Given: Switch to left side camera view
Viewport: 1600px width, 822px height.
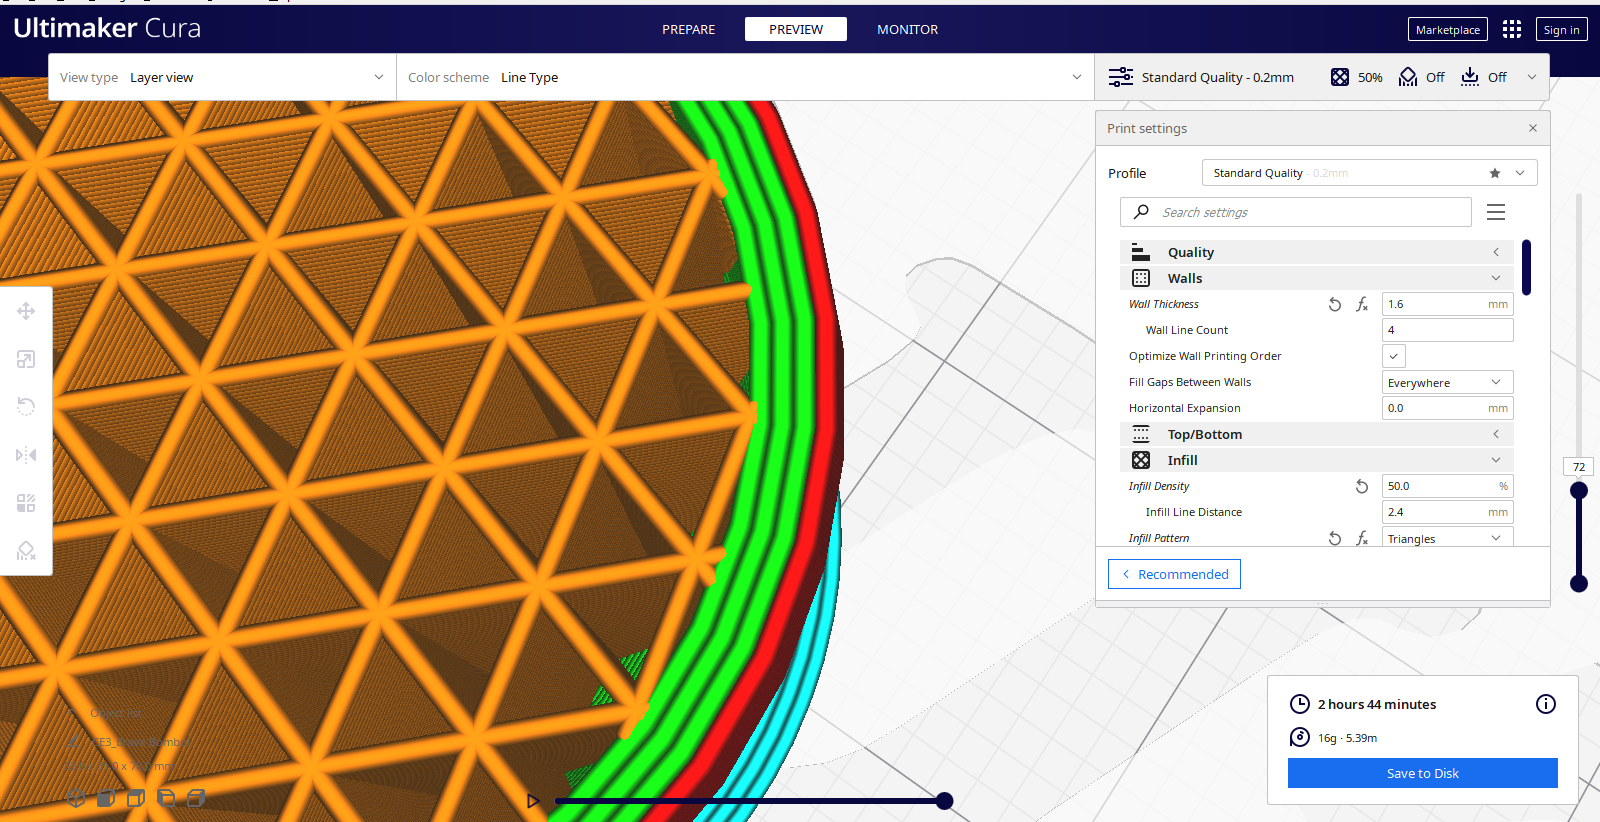Looking at the screenshot, I should [x=167, y=798].
